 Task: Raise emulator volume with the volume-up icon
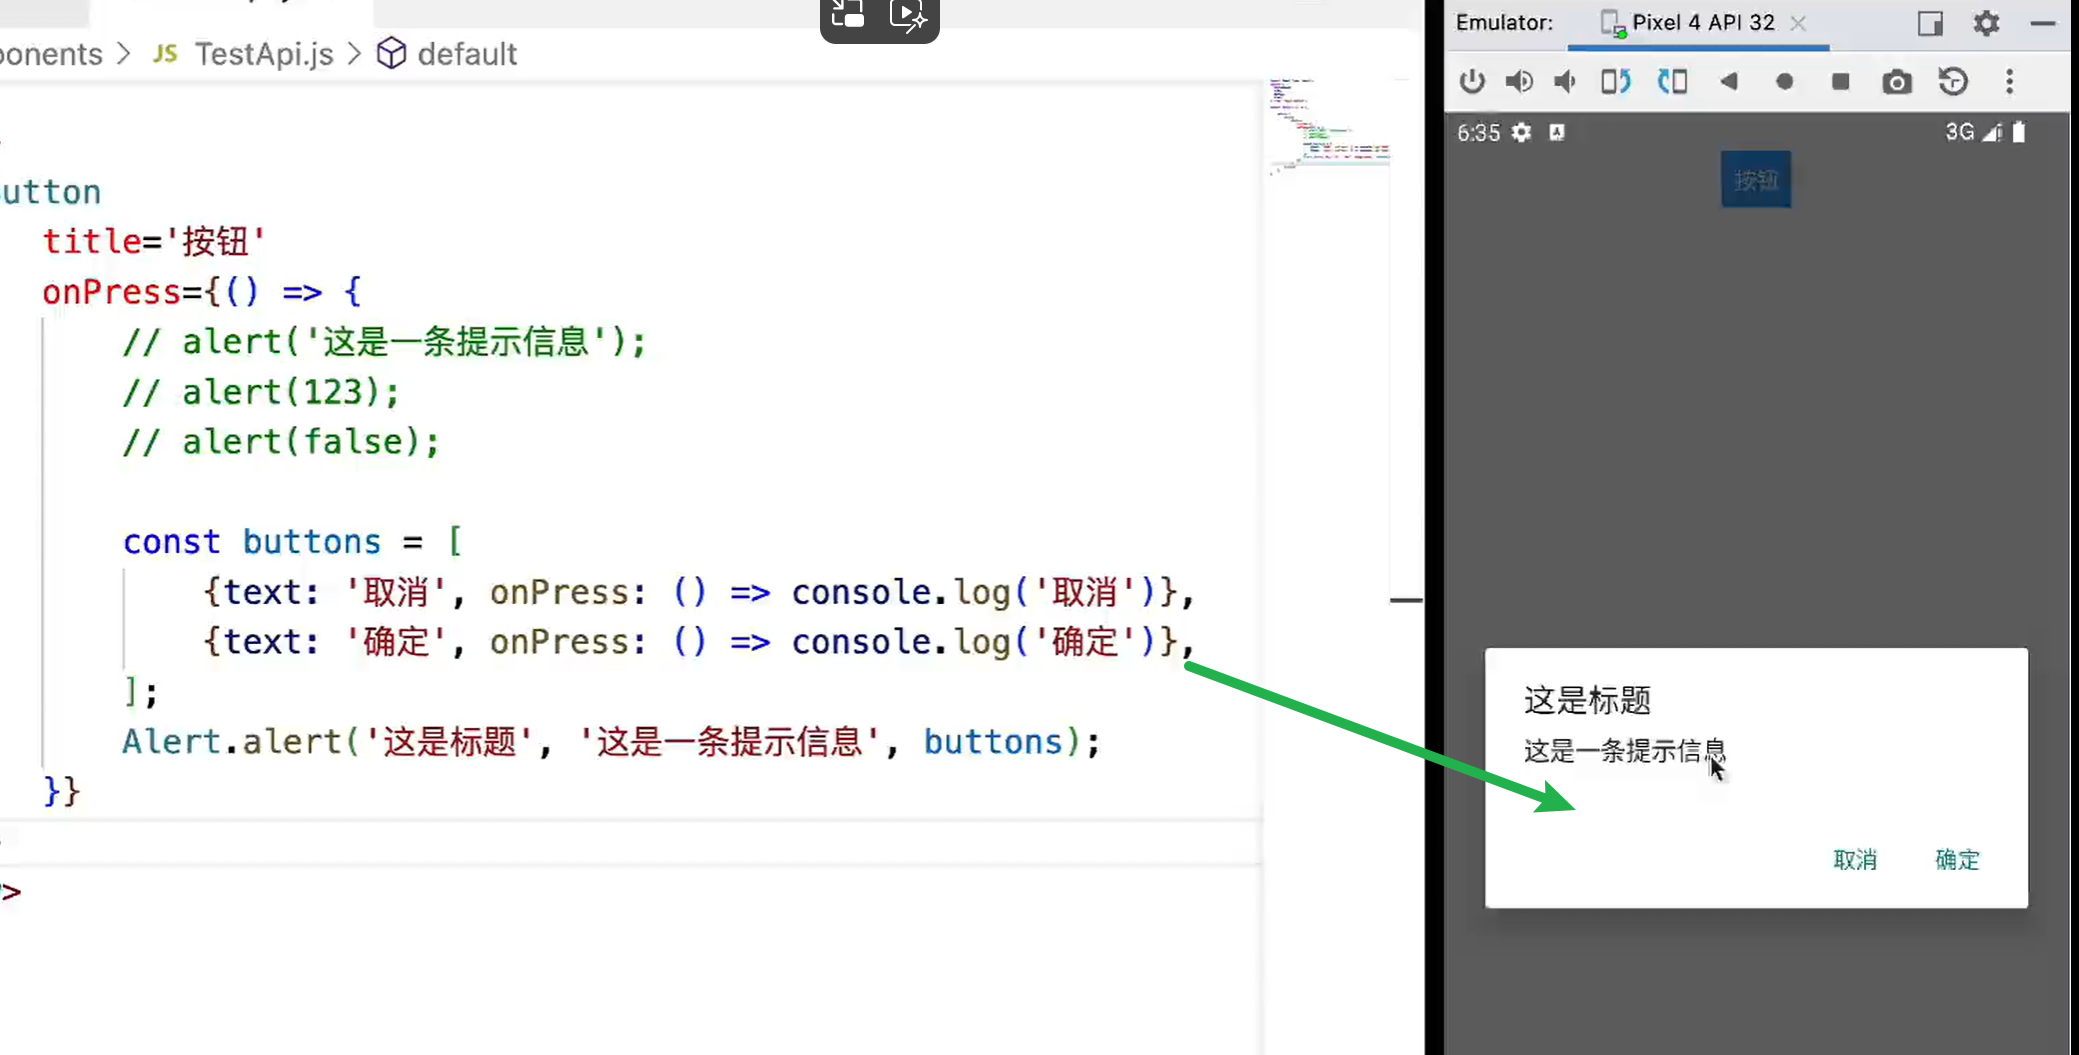tap(1519, 81)
